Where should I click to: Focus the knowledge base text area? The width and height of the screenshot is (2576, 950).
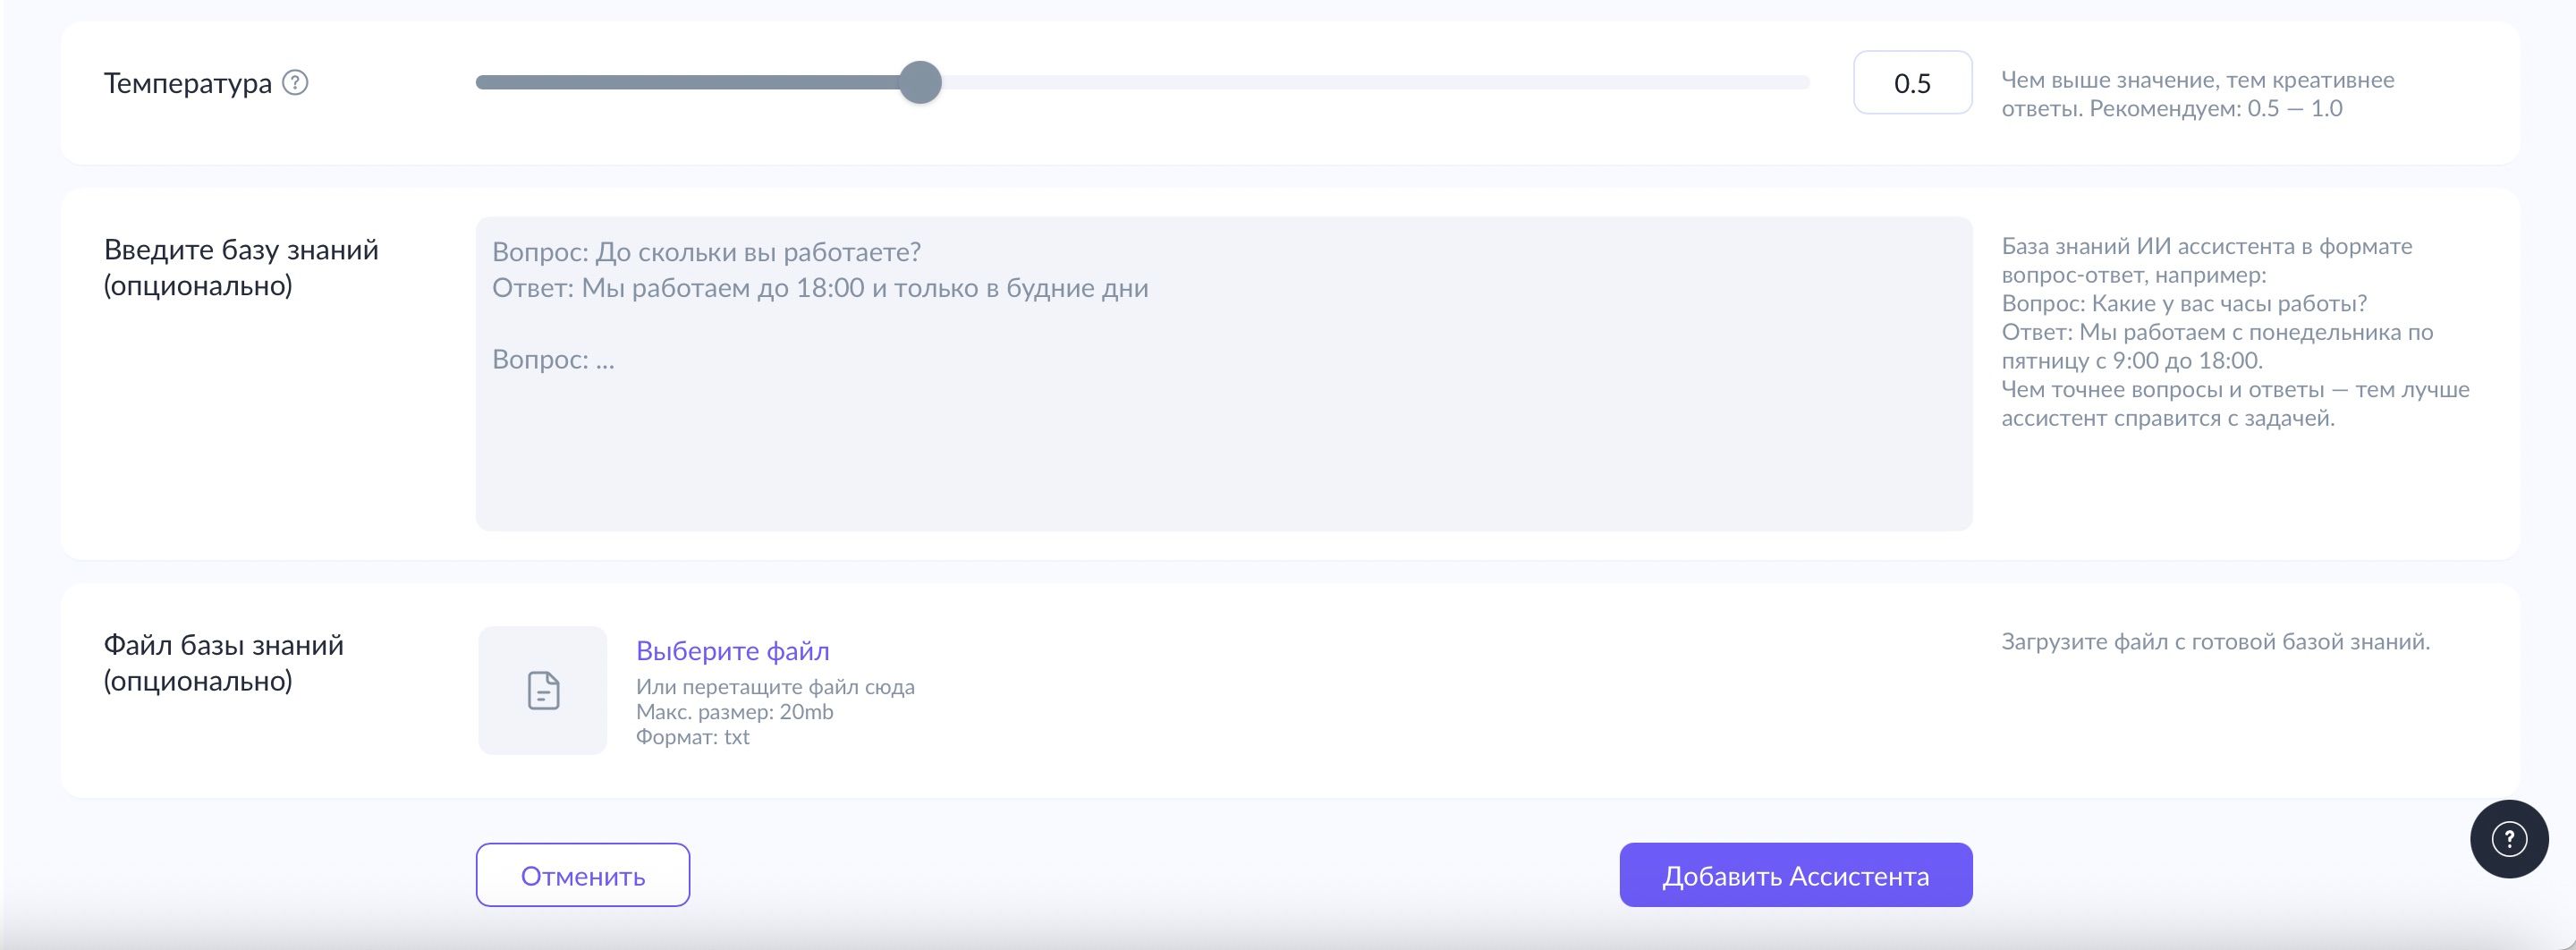tap(1224, 374)
